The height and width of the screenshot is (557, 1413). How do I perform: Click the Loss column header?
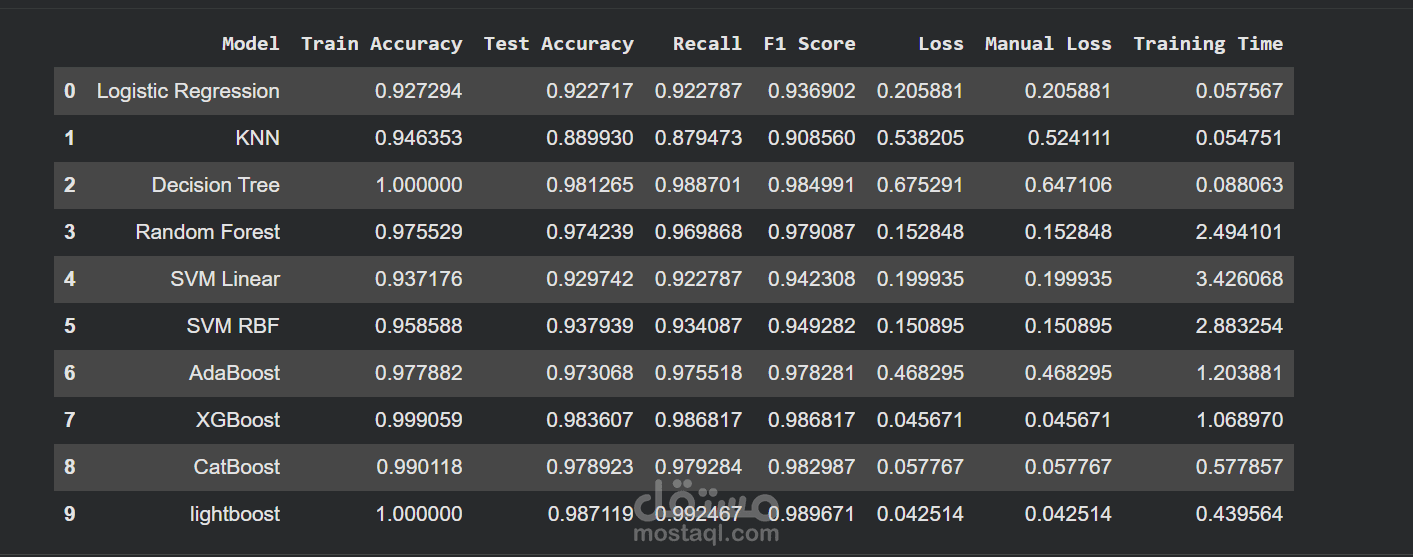(x=941, y=44)
